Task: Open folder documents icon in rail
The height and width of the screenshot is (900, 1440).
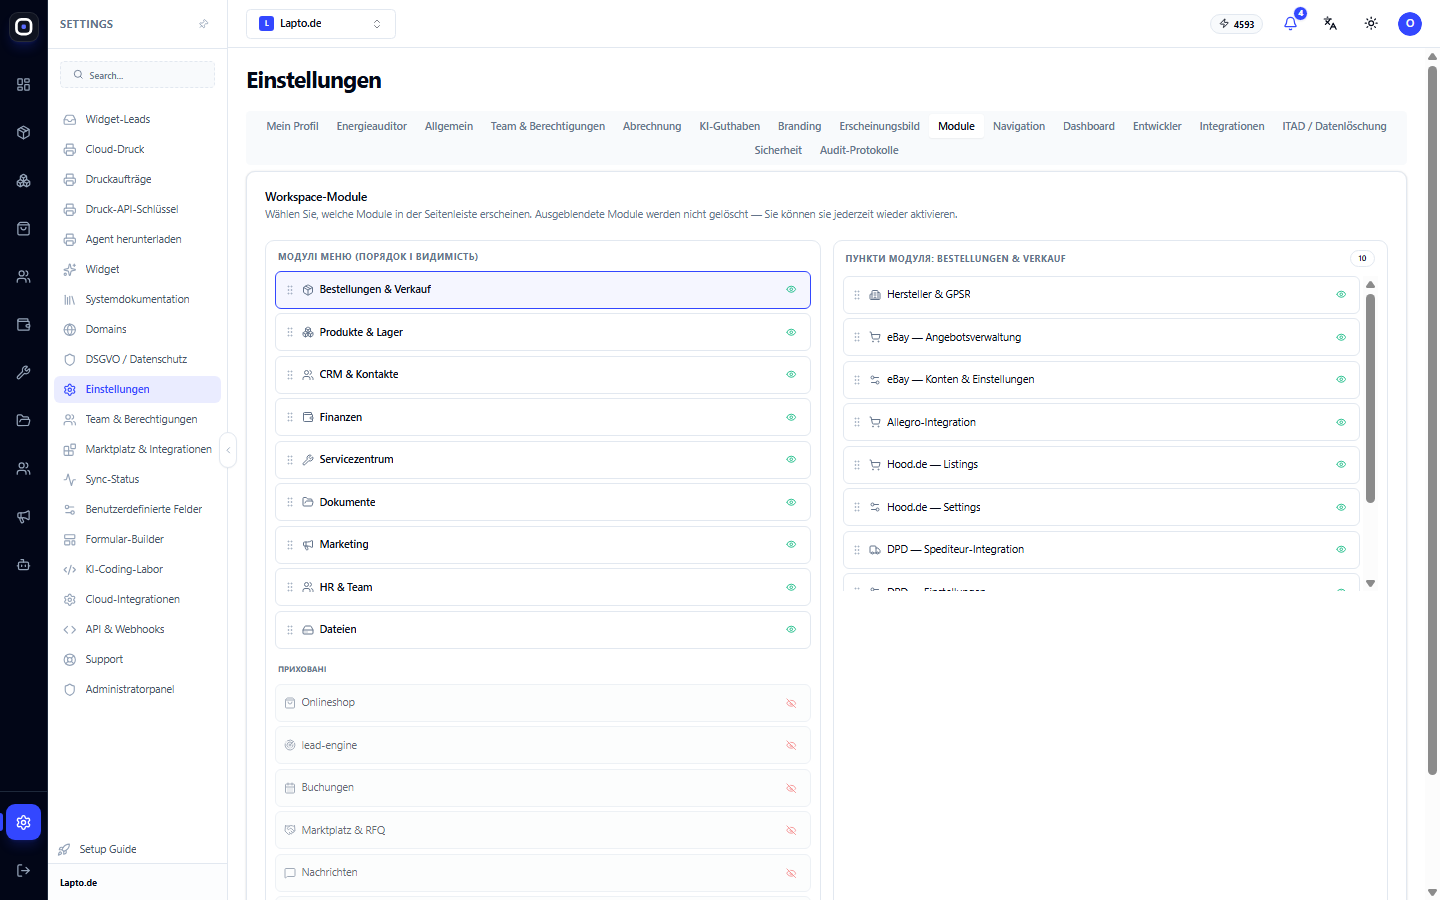Action: click(24, 421)
